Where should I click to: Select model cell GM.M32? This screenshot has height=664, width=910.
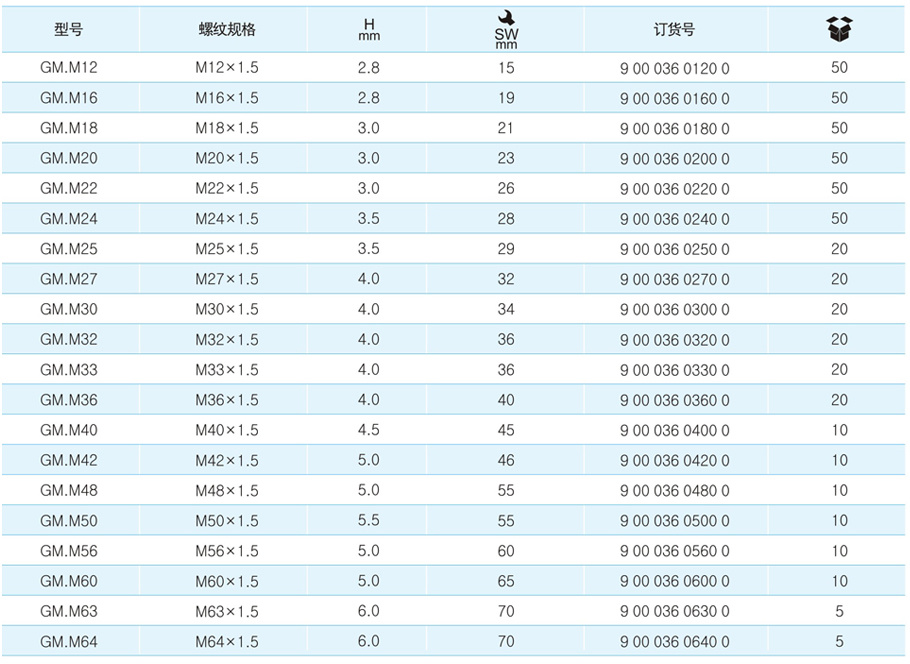(68, 340)
